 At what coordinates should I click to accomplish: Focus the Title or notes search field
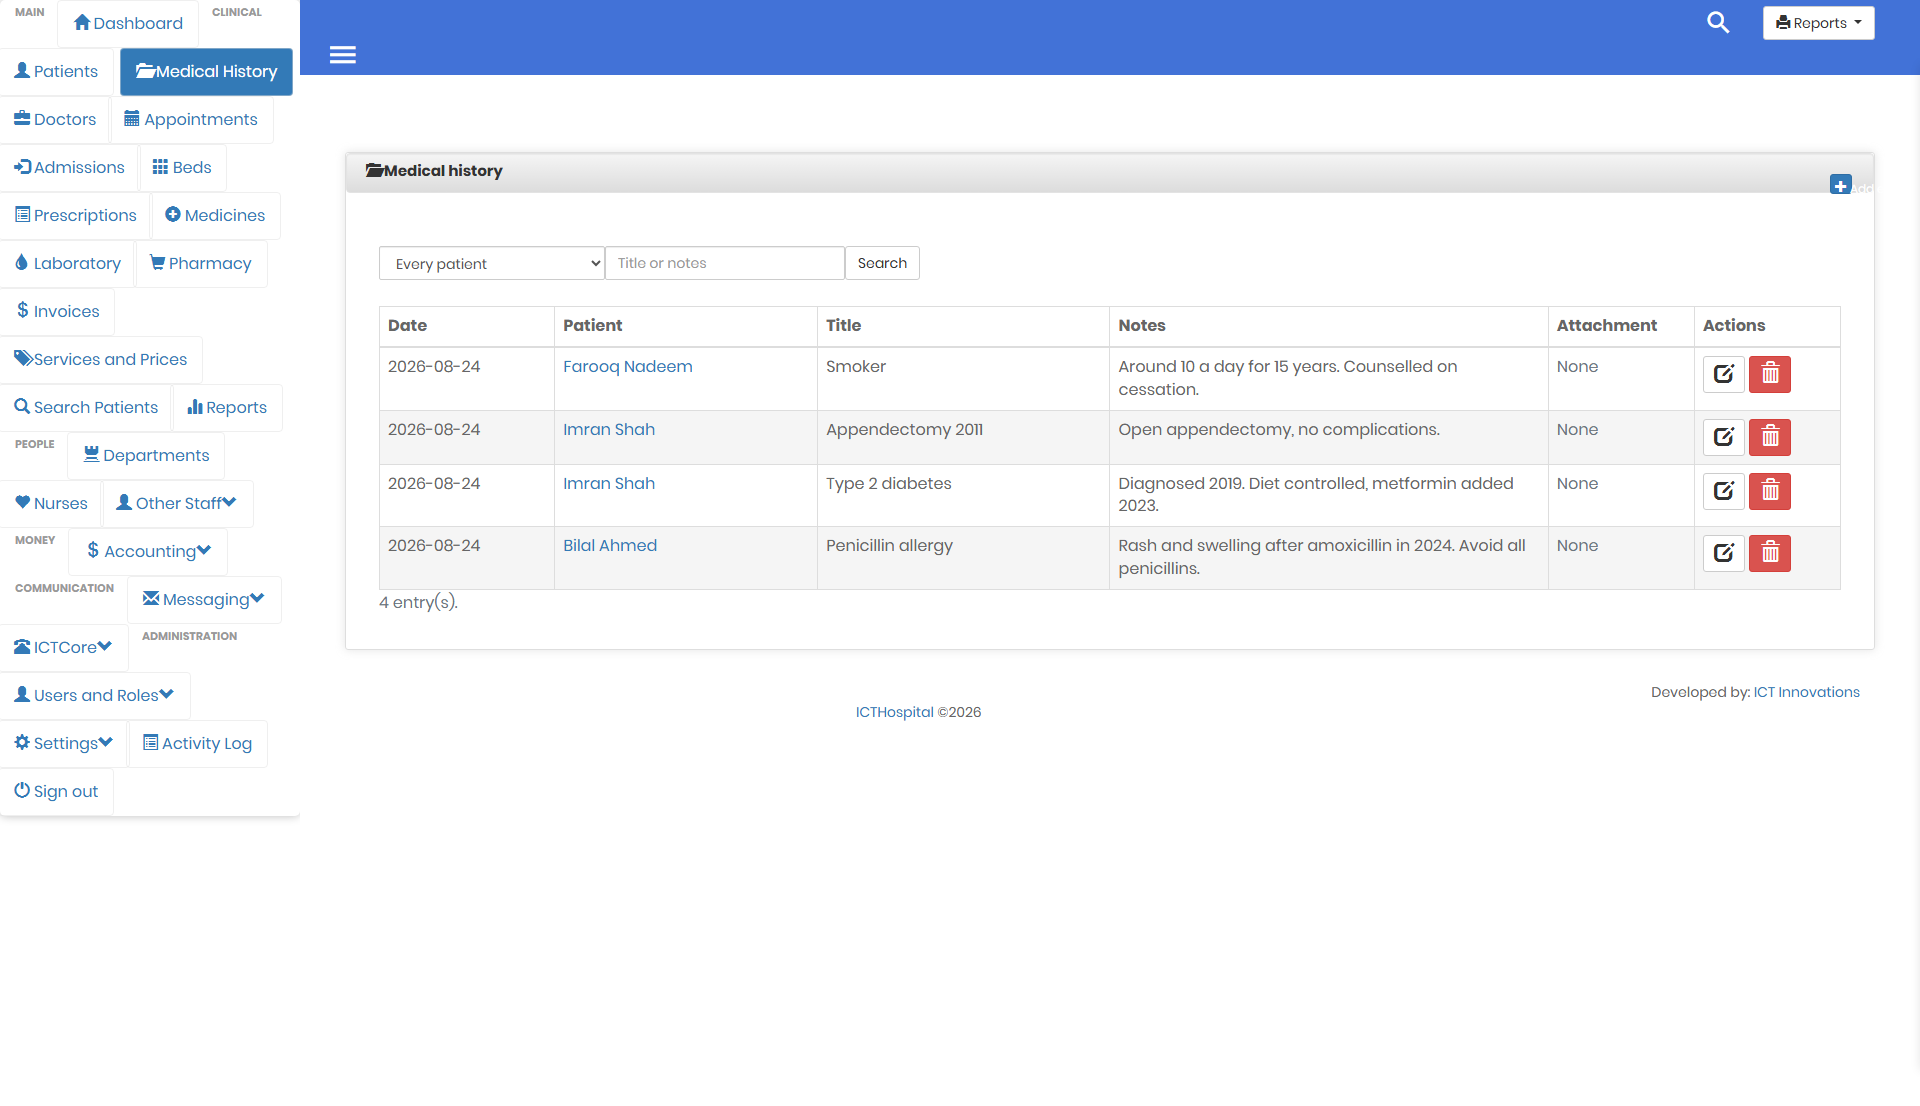click(x=725, y=263)
